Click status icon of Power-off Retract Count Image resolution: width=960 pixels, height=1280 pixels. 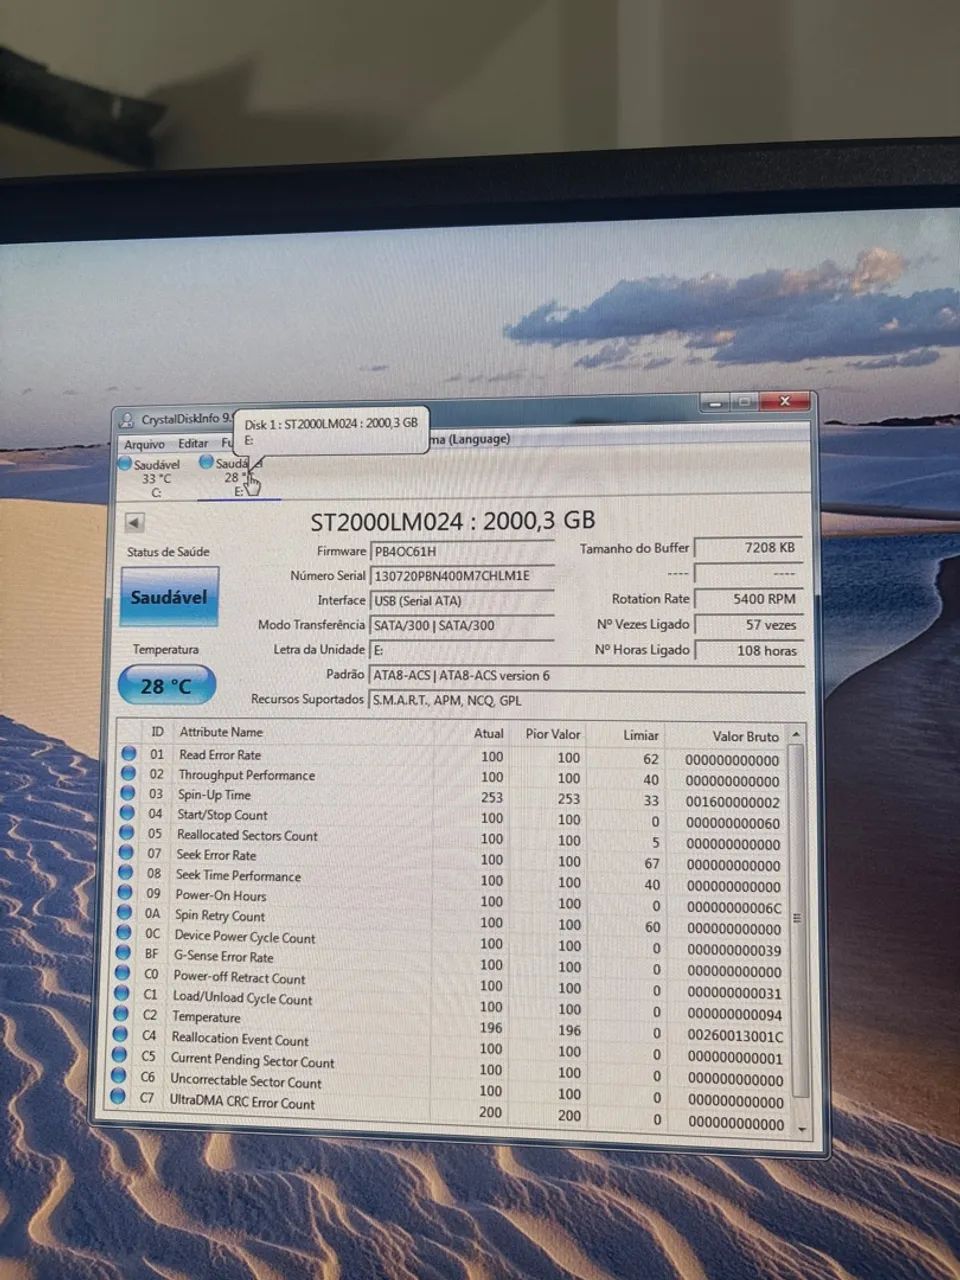[122, 973]
